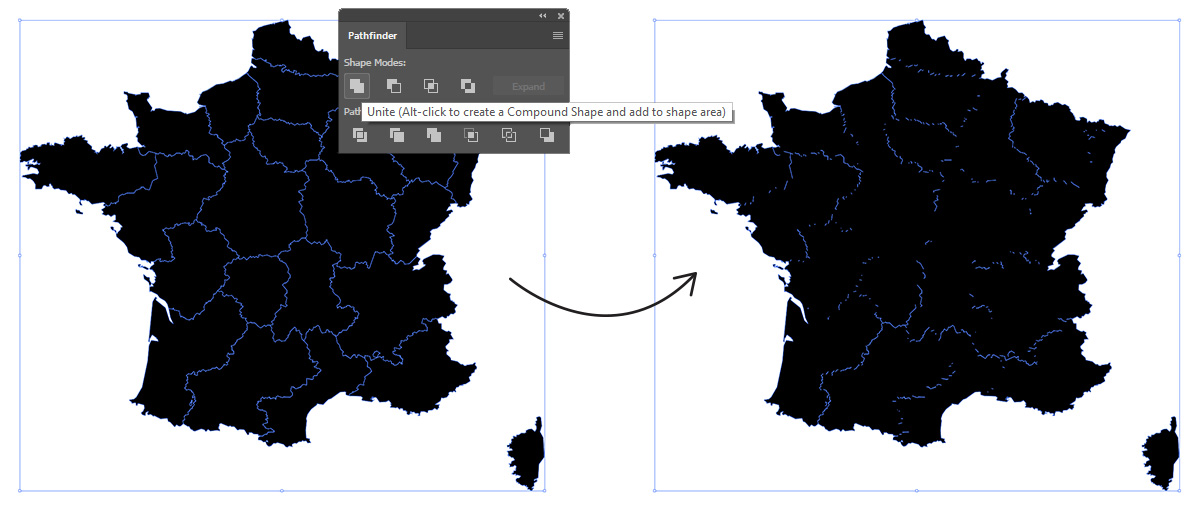
Task: Apply the Merge pathfinder
Action: (434, 135)
